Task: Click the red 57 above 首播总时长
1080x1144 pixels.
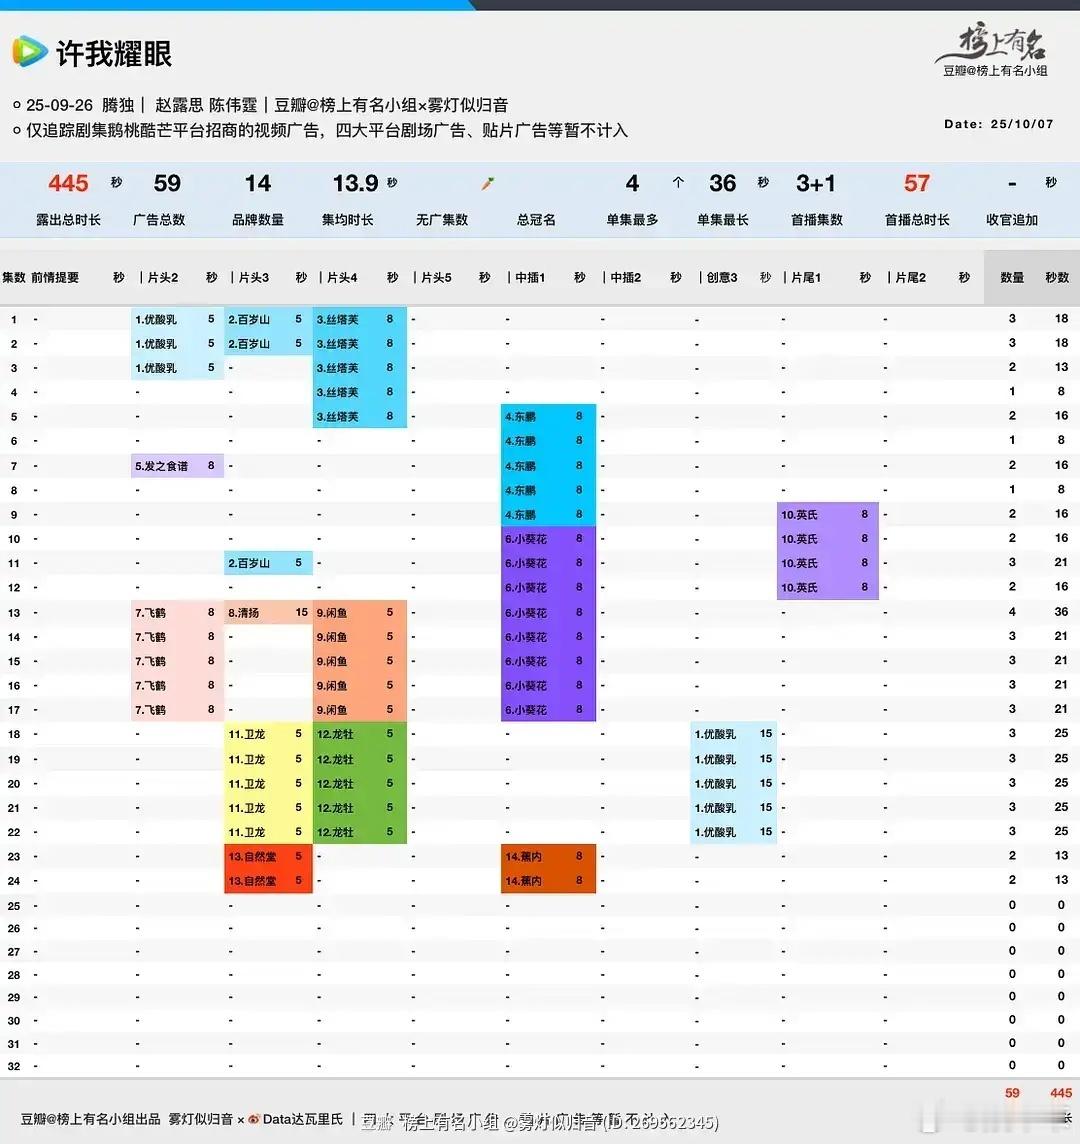Action: pyautogui.click(x=917, y=183)
